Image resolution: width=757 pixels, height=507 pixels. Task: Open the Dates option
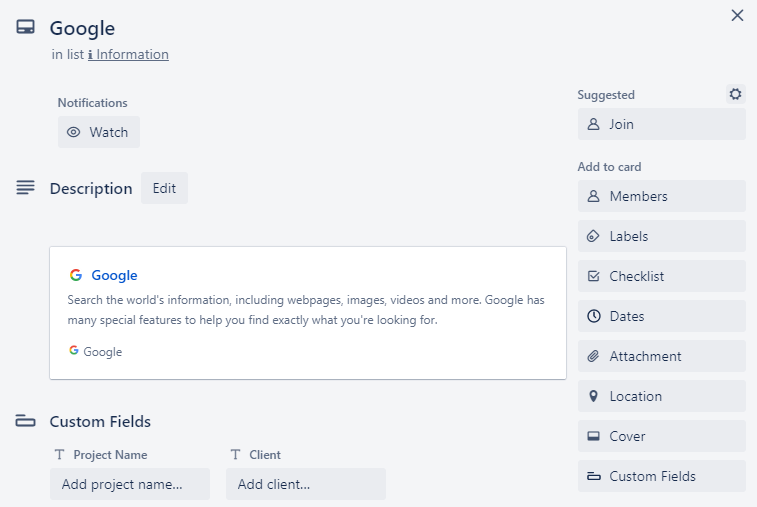661,316
